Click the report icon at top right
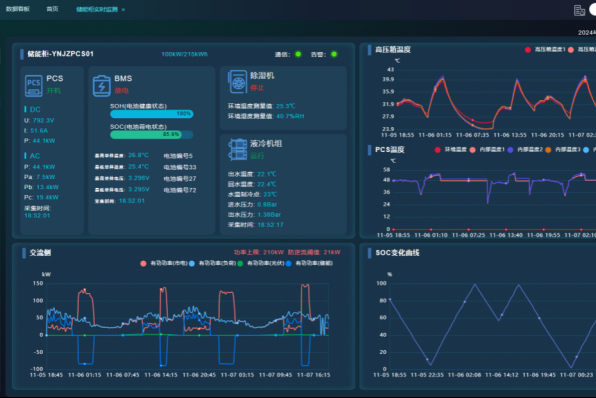Image resolution: width=596 pixels, height=398 pixels. 579,10
